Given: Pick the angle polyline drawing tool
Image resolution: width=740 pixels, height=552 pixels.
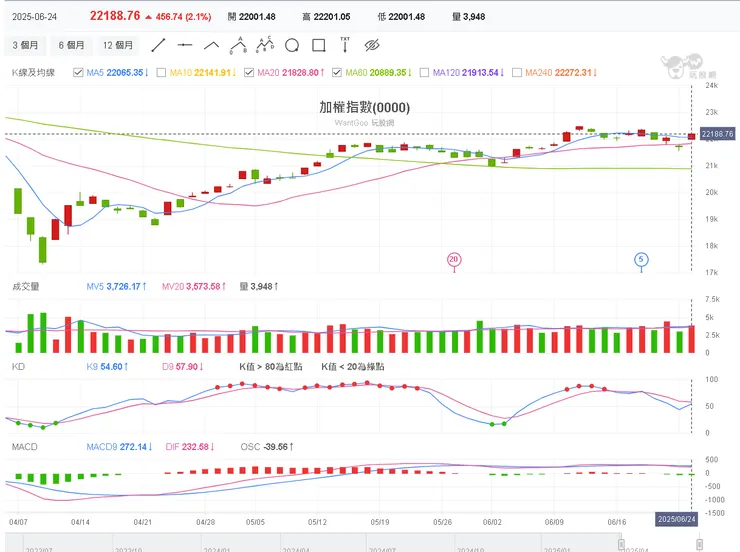Looking at the screenshot, I should 211,45.
